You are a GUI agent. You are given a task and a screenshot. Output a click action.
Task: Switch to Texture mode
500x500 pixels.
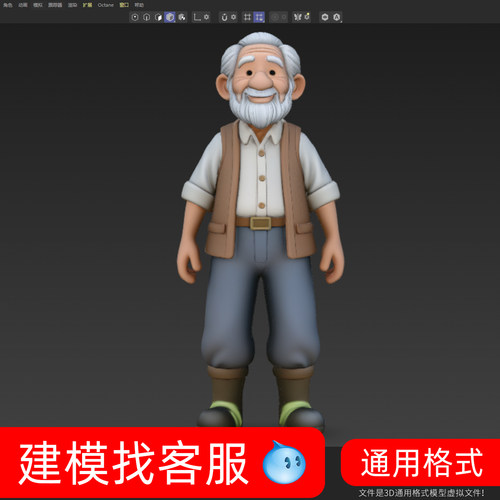click(x=182, y=17)
